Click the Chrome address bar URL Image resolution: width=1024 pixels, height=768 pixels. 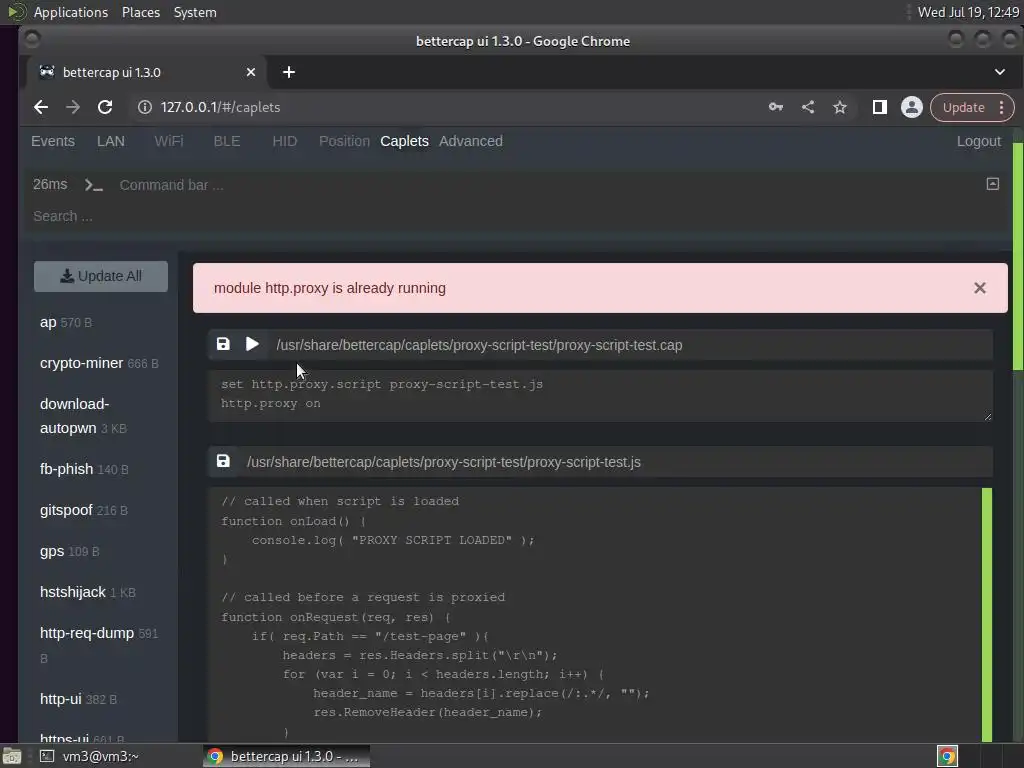220,107
